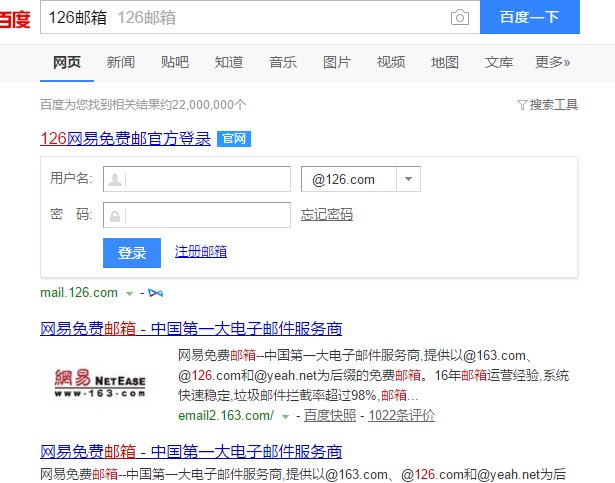Open the 注册邮箱 link

click(200, 252)
